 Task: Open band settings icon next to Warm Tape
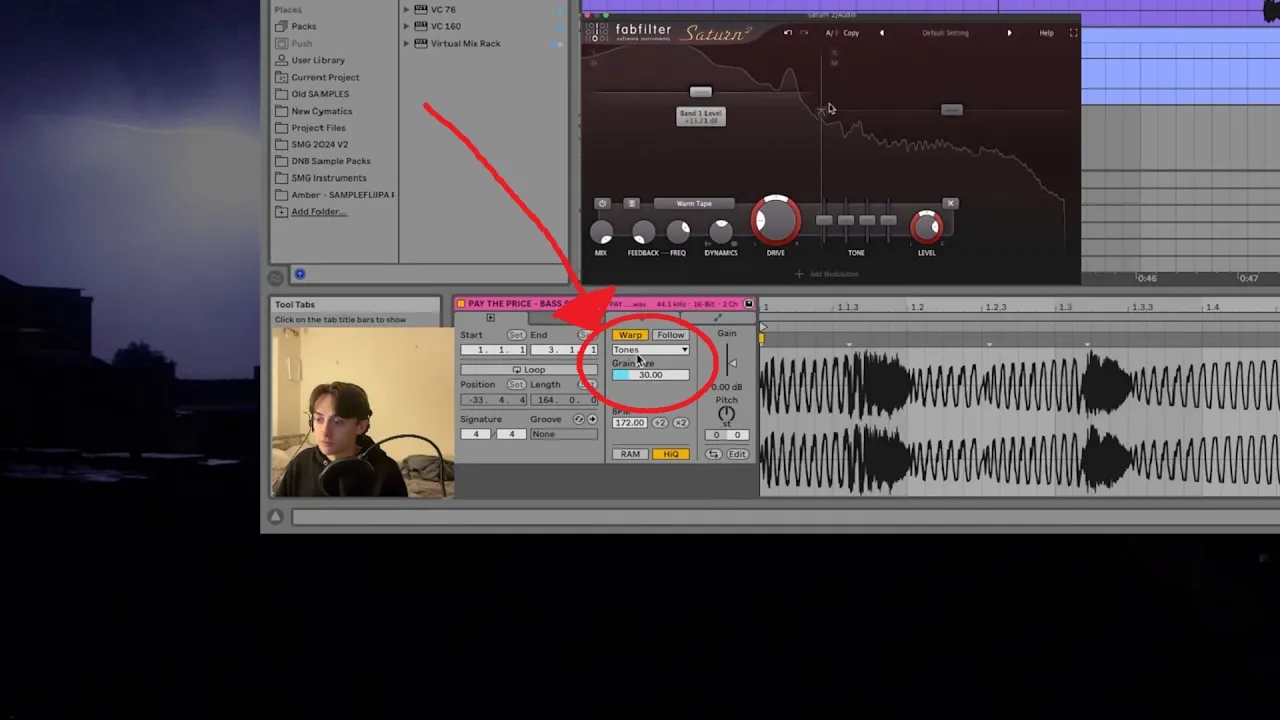(631, 204)
